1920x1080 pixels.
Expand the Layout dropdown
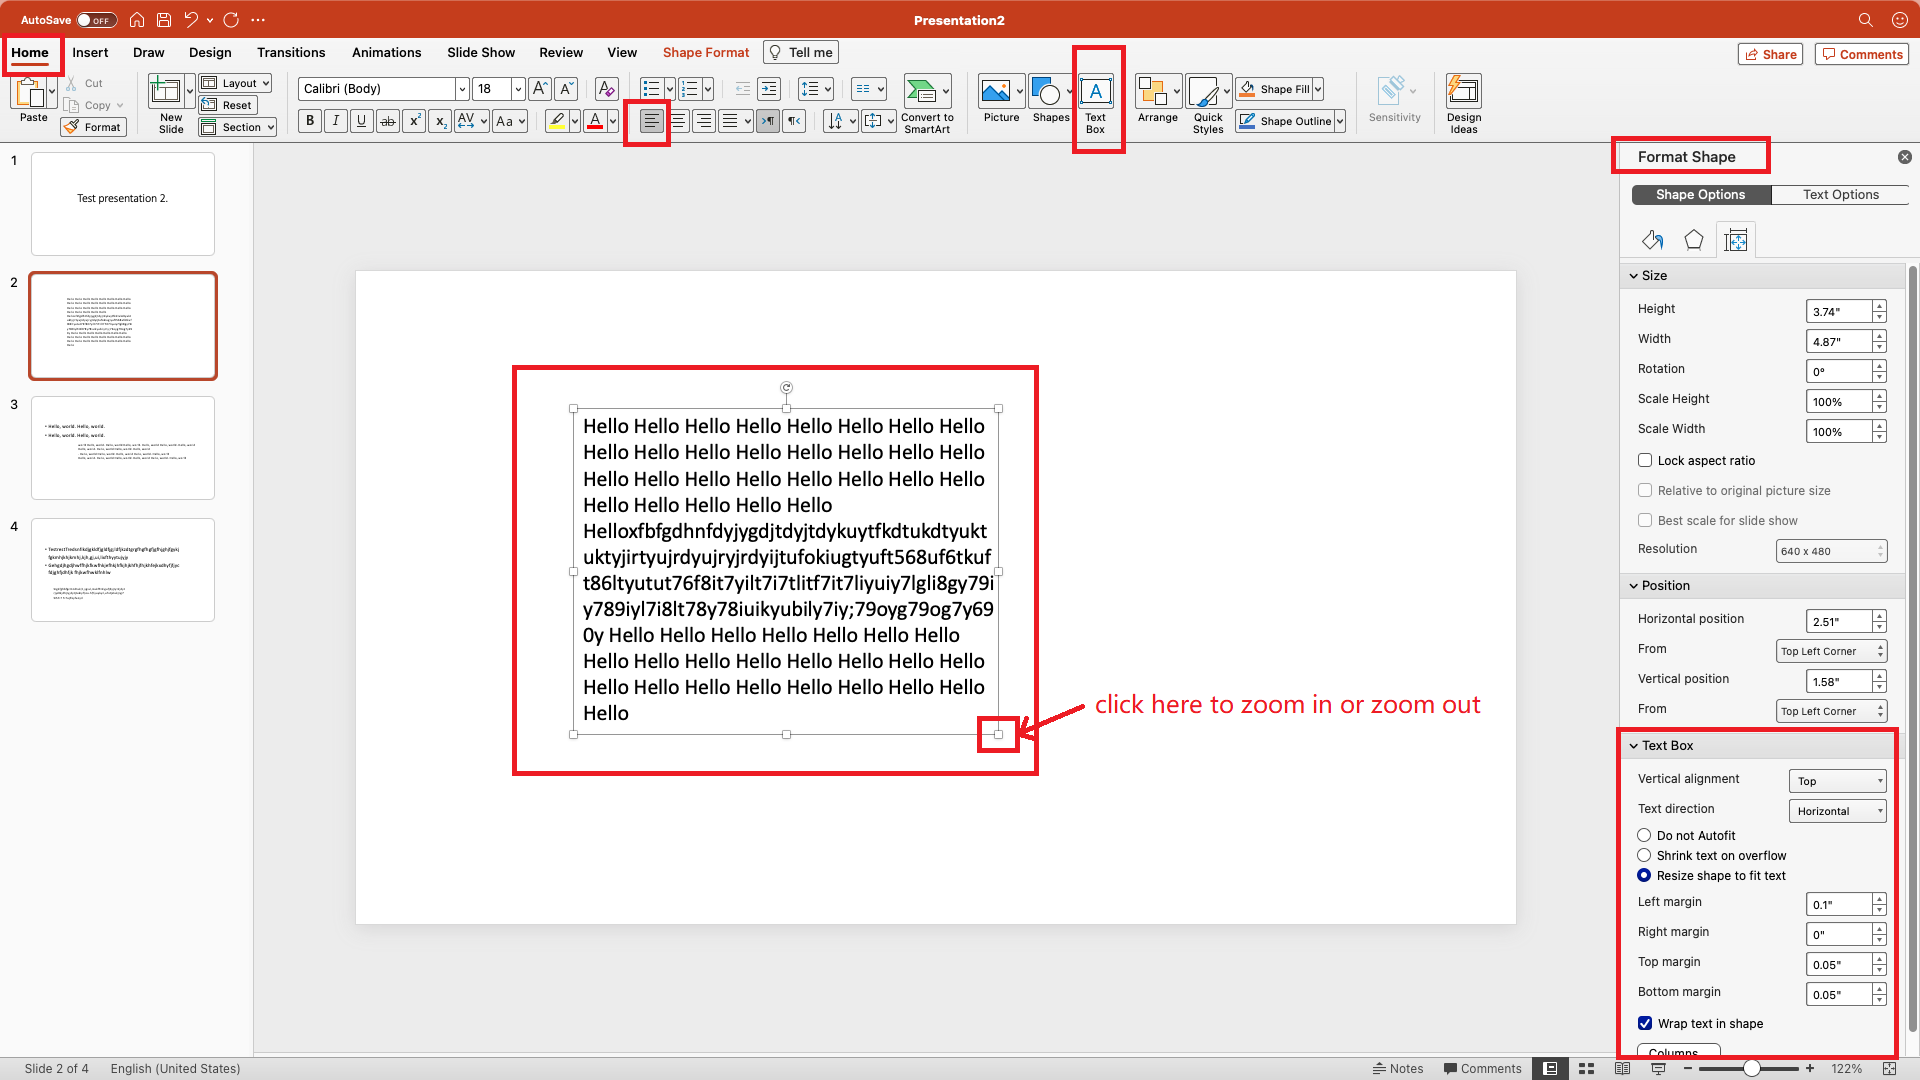236,83
